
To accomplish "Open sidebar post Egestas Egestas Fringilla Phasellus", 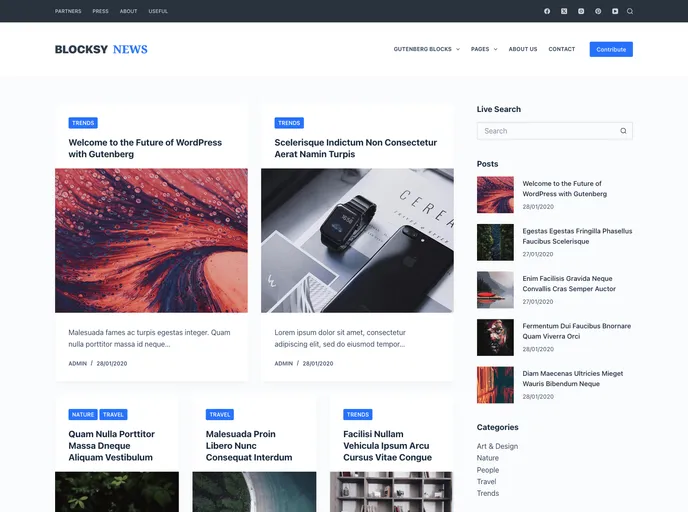I will click(577, 236).
